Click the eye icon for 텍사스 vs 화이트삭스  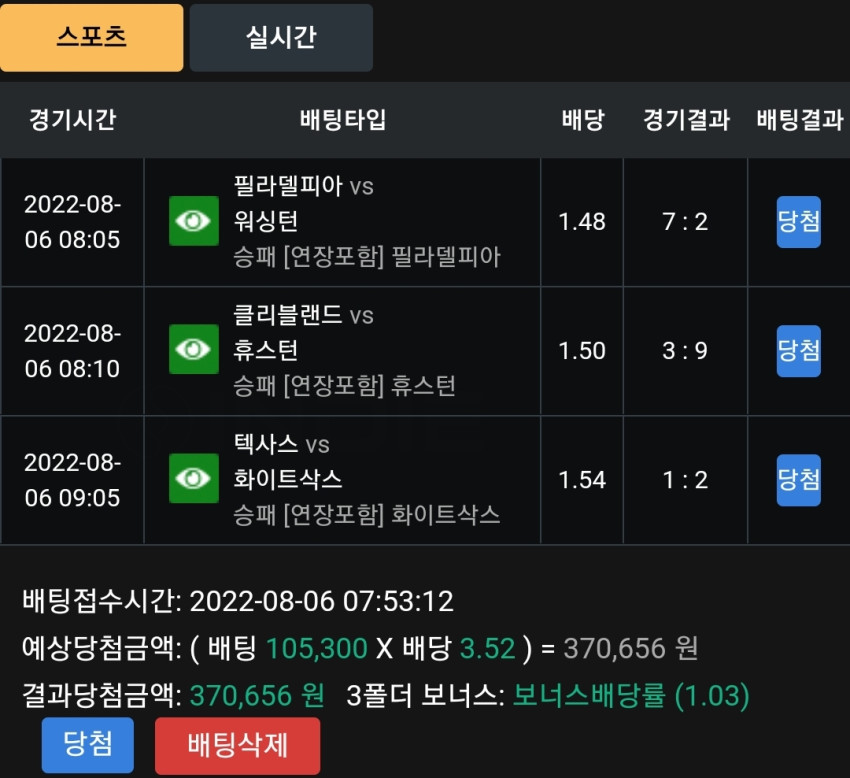tap(194, 479)
